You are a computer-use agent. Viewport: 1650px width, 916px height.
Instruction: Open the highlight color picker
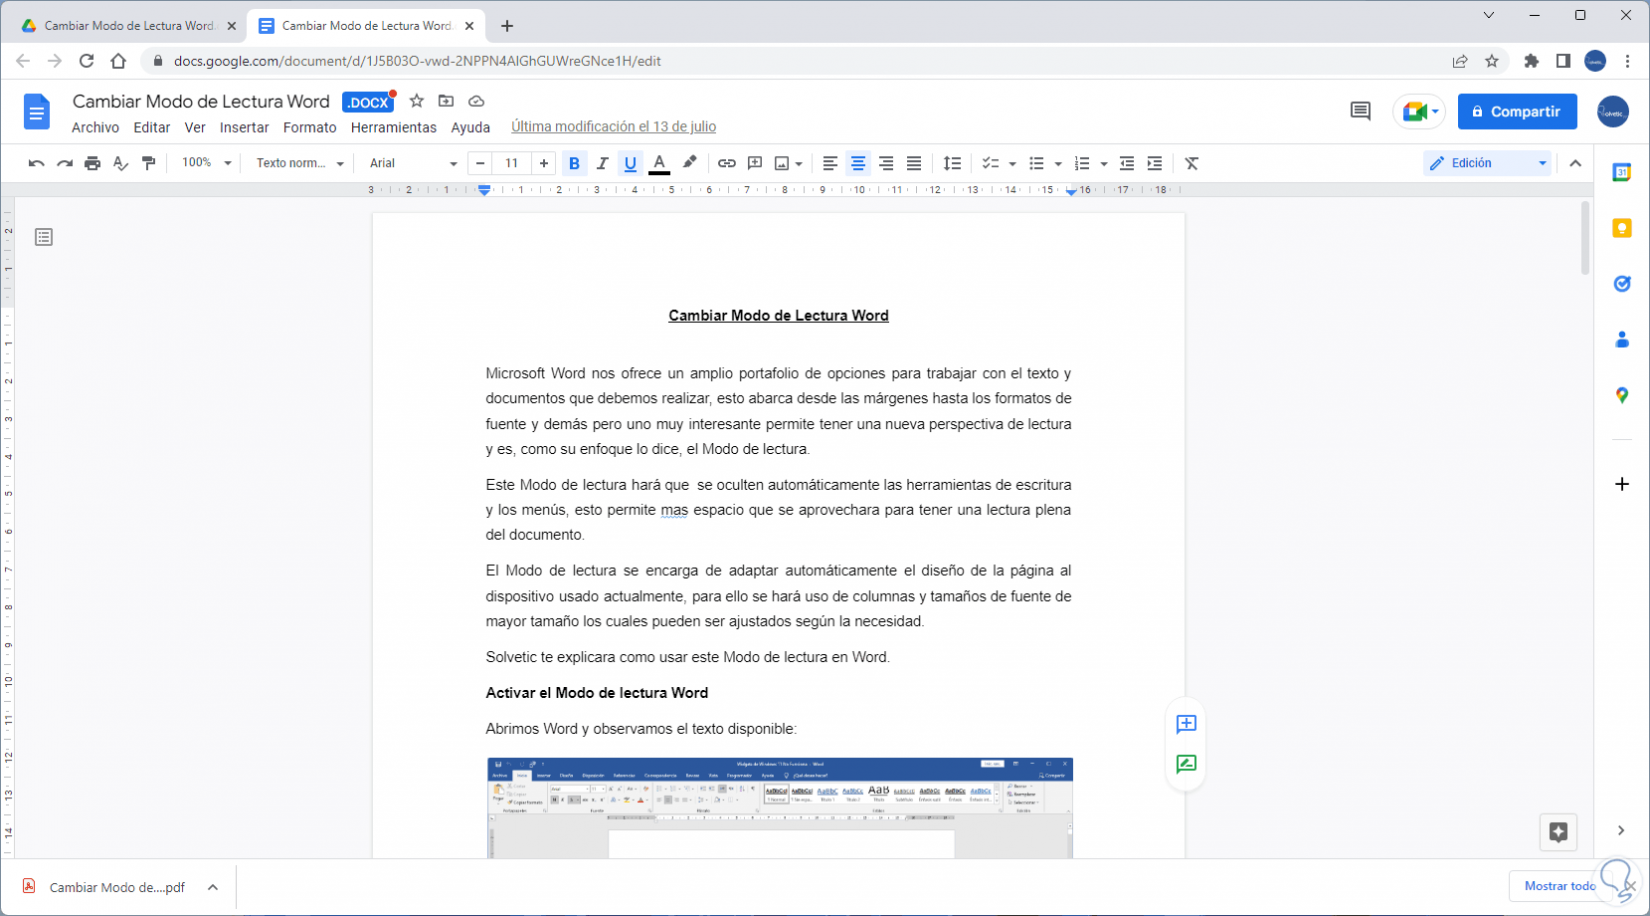click(x=689, y=163)
